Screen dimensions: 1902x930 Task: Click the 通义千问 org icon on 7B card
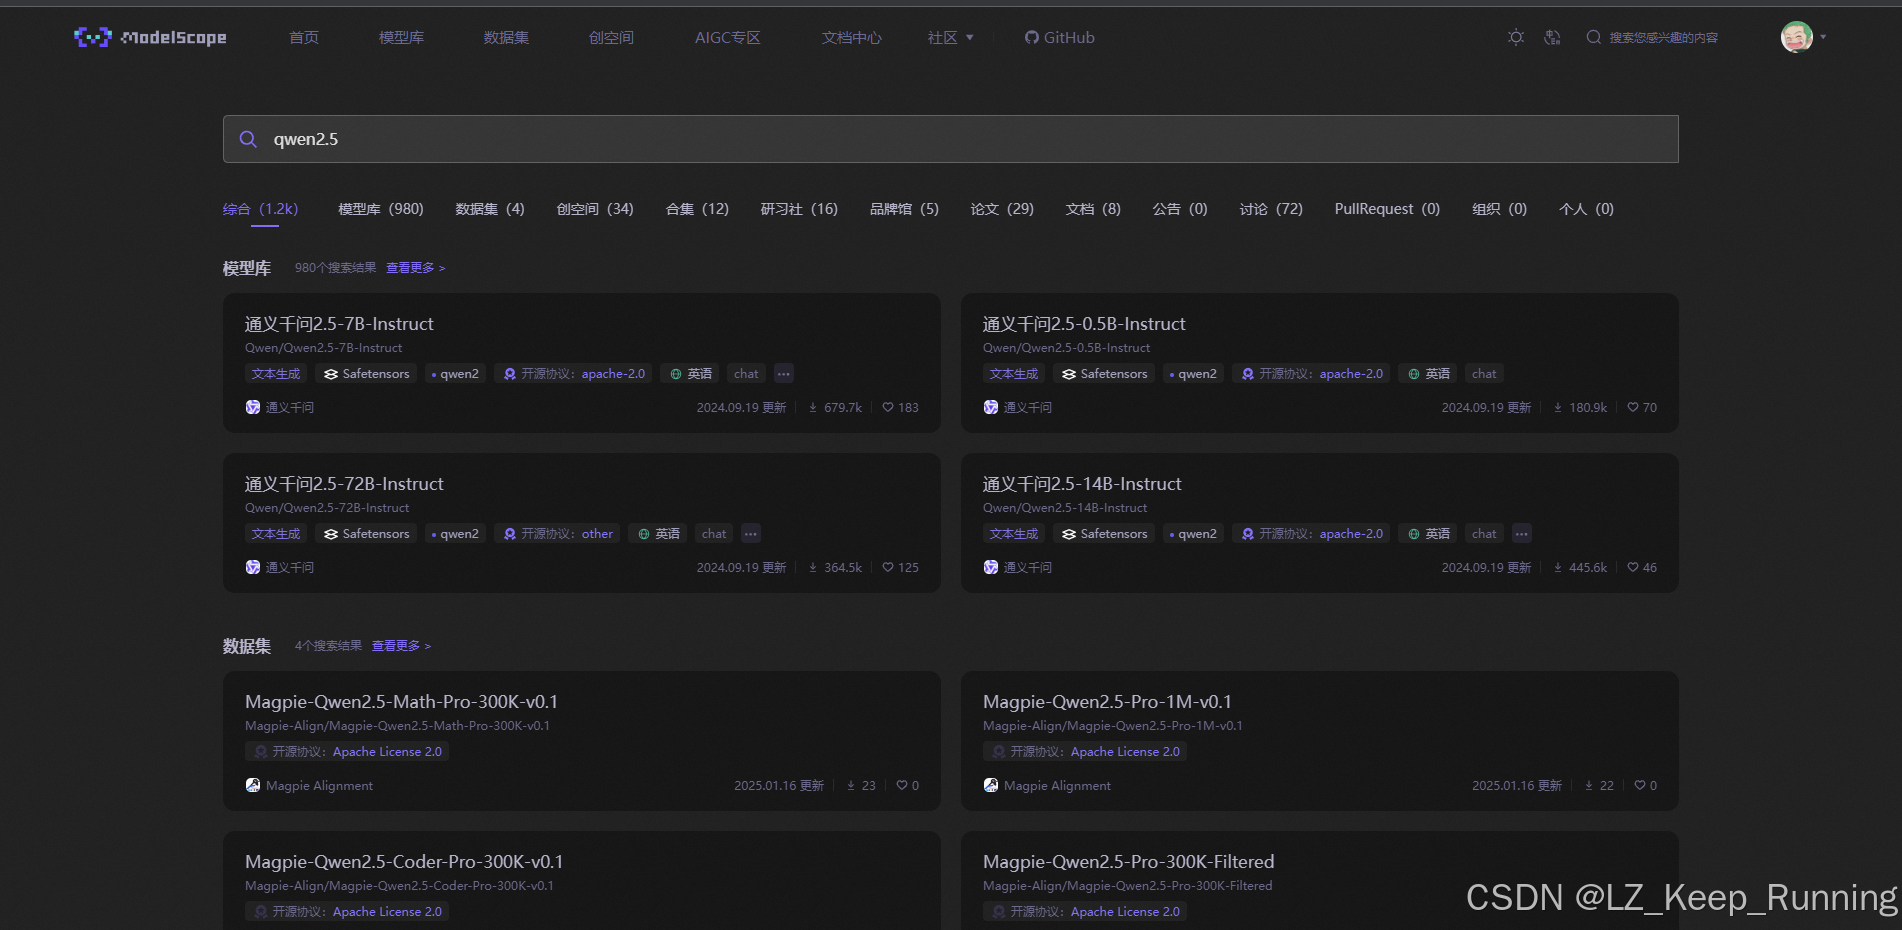click(x=253, y=407)
